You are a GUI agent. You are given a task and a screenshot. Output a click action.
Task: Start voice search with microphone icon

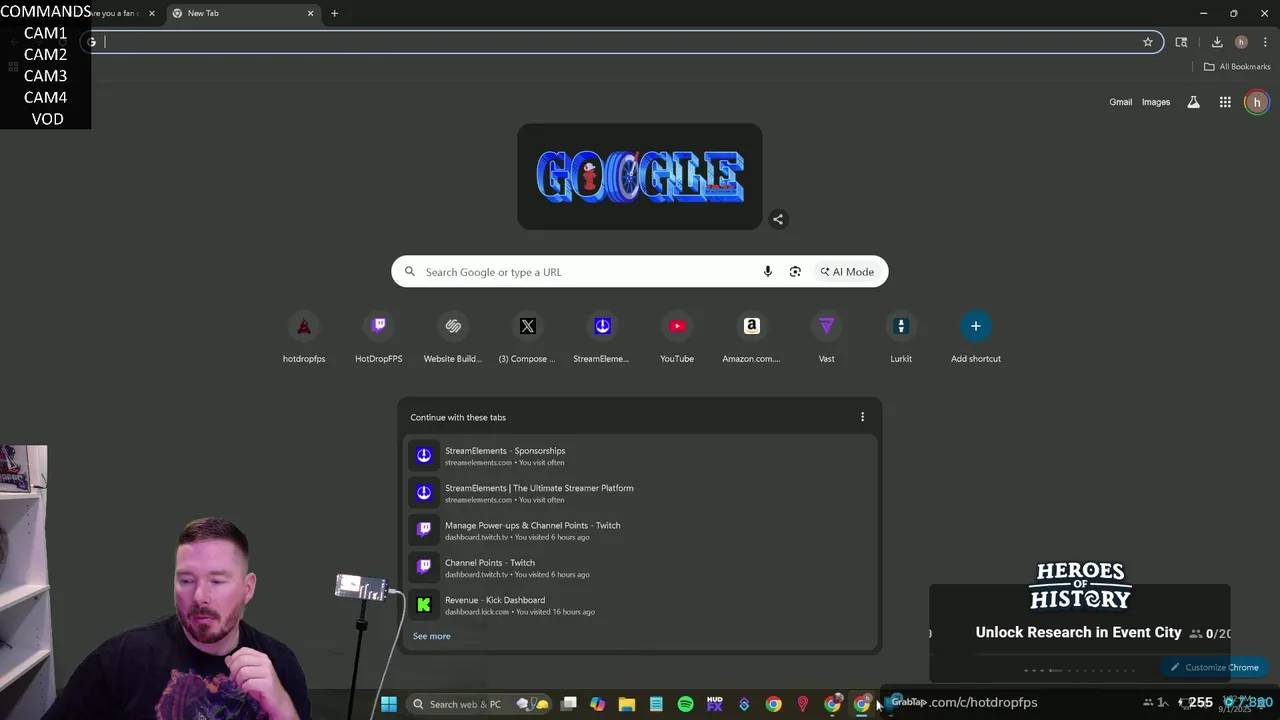(x=768, y=272)
